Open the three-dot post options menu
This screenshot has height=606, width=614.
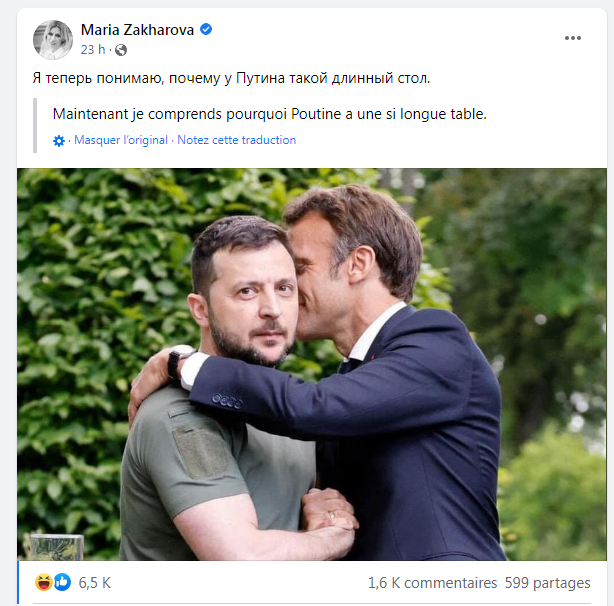(572, 38)
